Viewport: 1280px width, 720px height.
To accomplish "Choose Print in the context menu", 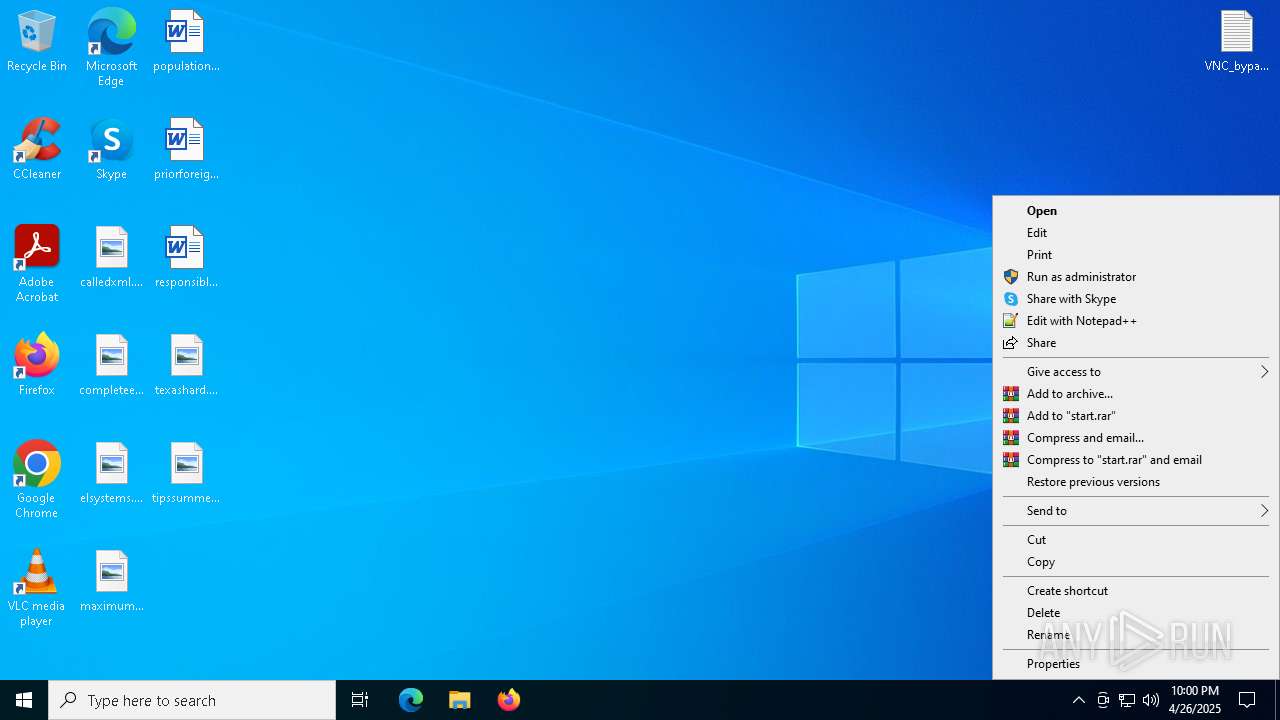I will click(1135, 255).
